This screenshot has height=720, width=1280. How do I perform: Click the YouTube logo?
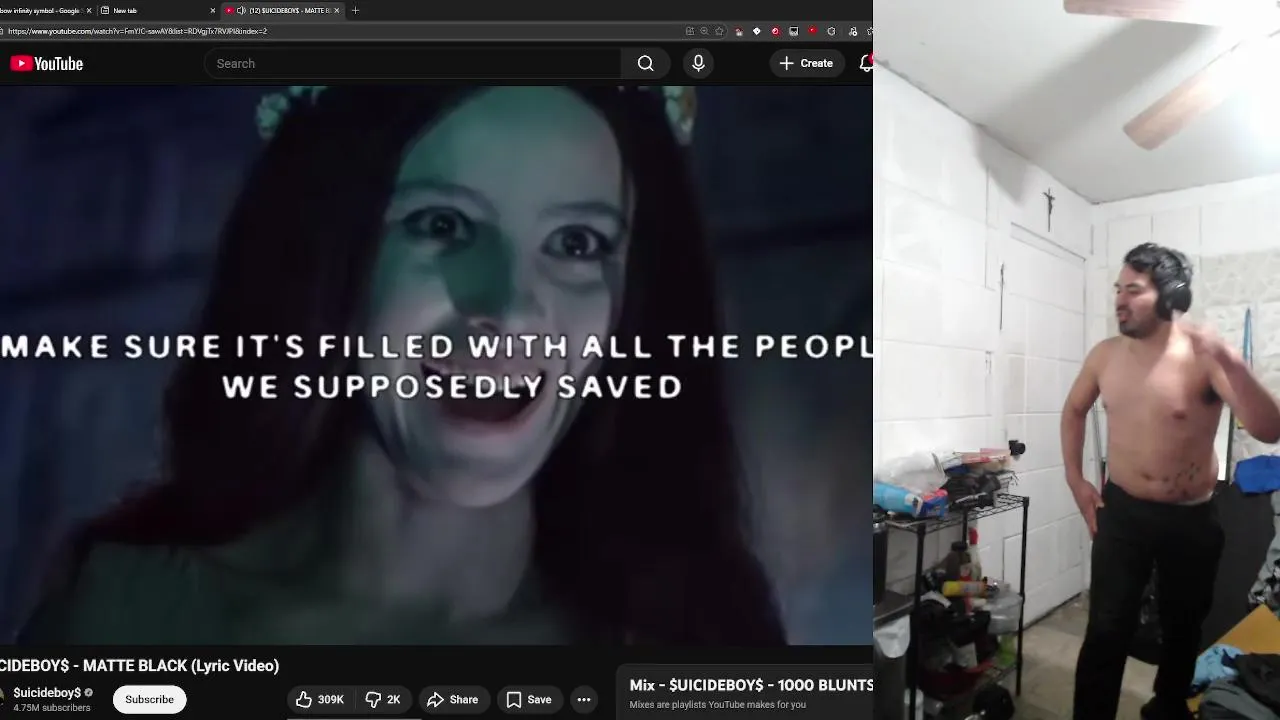[46, 63]
